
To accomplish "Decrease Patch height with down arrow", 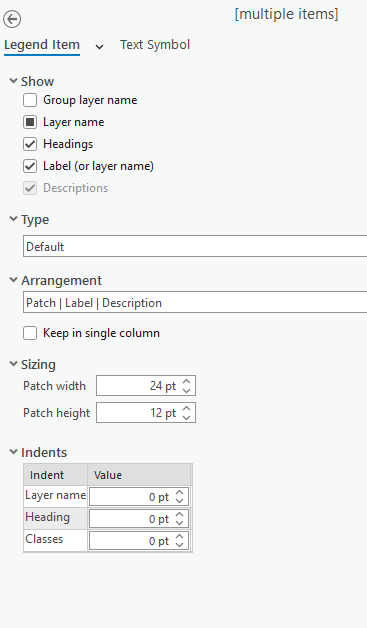I will pyautogui.click(x=186, y=417).
